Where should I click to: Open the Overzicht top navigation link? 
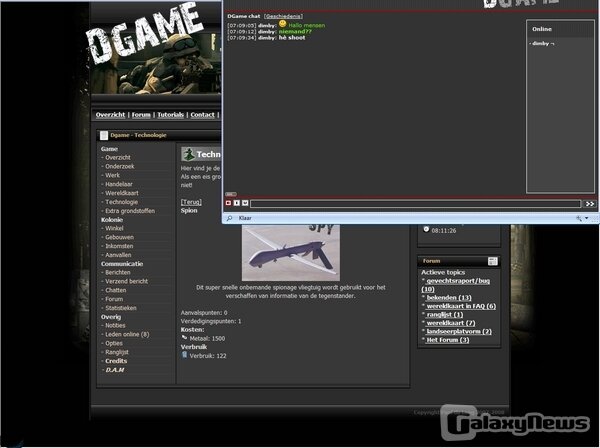(x=111, y=115)
